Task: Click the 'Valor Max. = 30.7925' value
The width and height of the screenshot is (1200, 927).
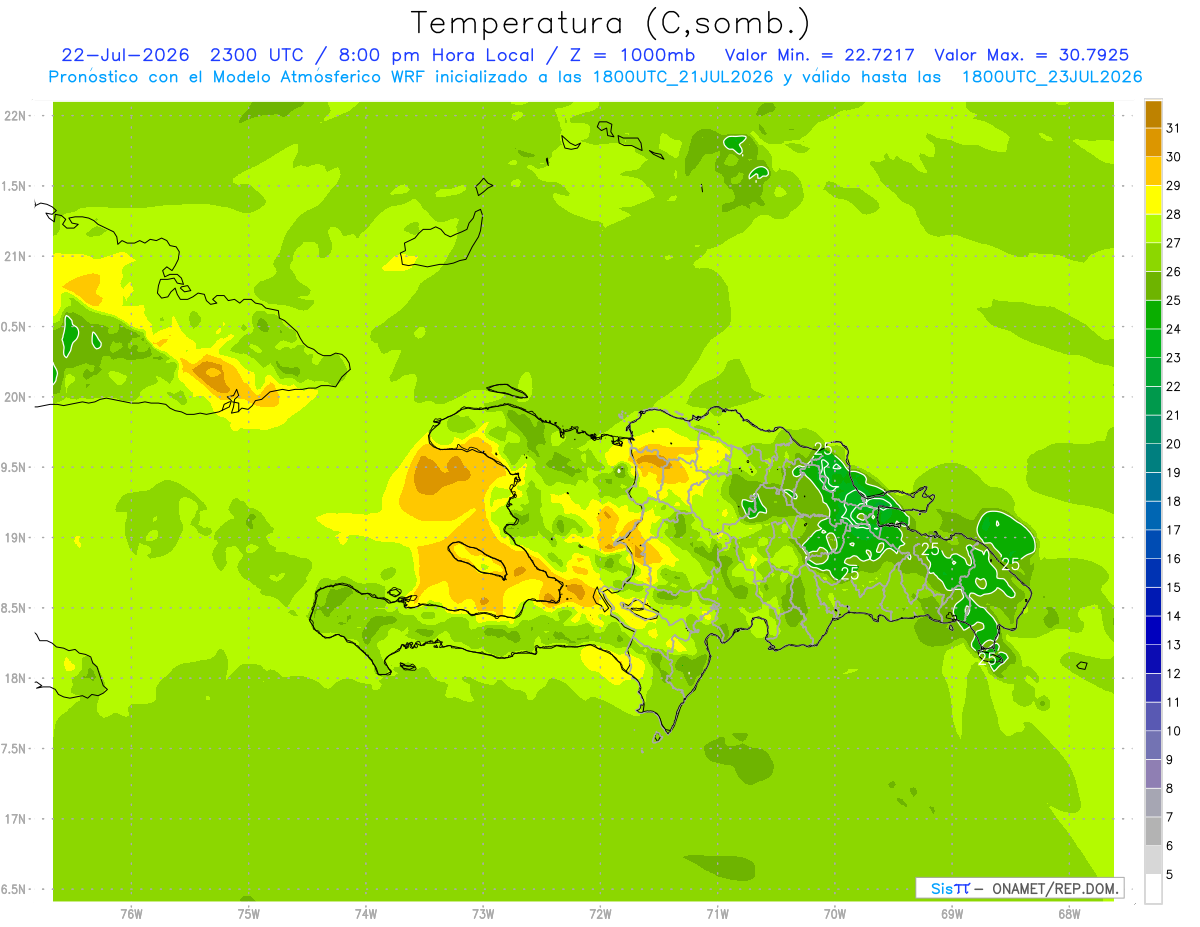Action: pos(1032,55)
